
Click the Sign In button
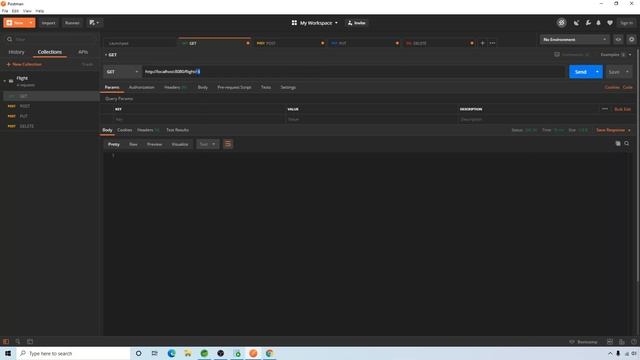click(x=626, y=23)
